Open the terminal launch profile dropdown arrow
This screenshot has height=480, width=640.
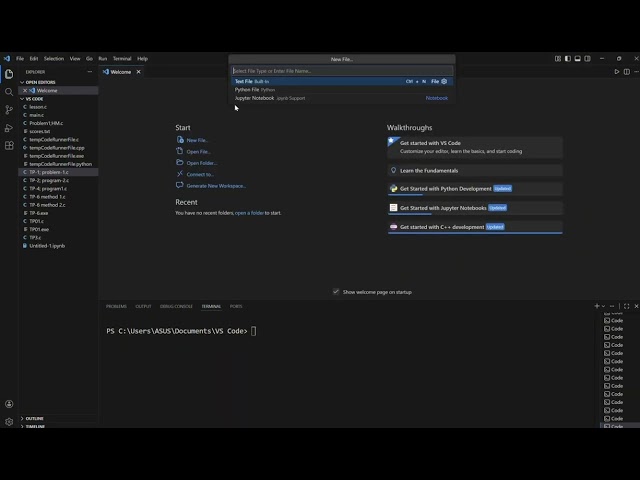pyautogui.click(x=603, y=306)
